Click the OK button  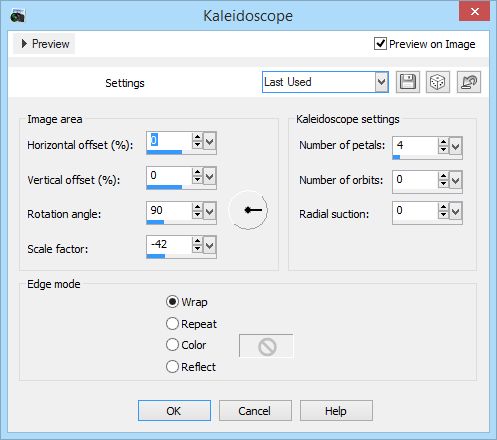coord(174,411)
